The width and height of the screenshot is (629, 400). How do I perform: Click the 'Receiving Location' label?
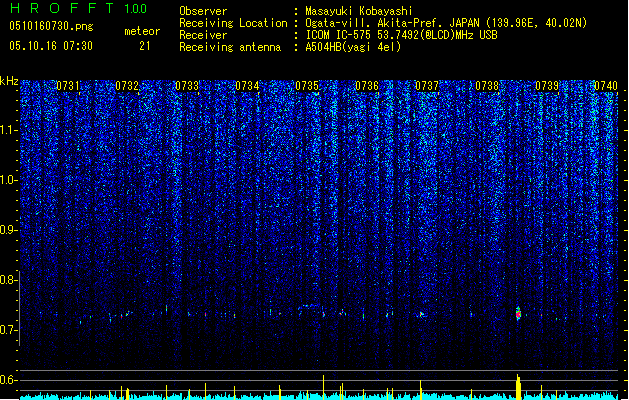click(233, 23)
